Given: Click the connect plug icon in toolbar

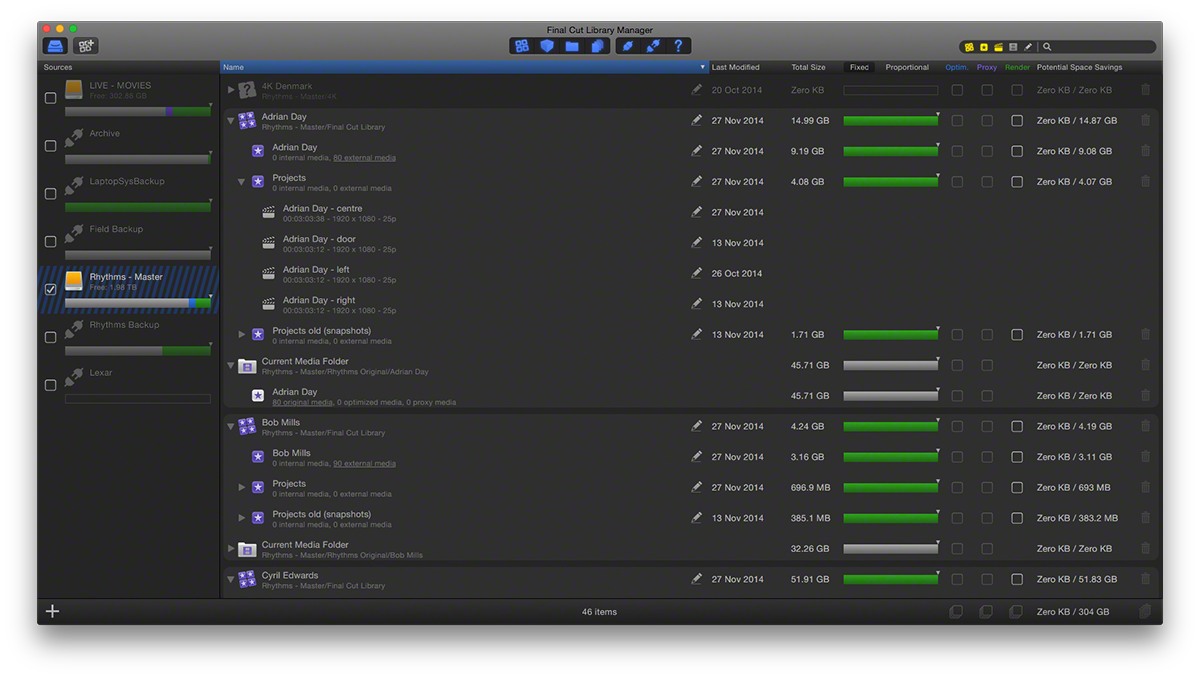Looking at the screenshot, I should tap(628, 46).
